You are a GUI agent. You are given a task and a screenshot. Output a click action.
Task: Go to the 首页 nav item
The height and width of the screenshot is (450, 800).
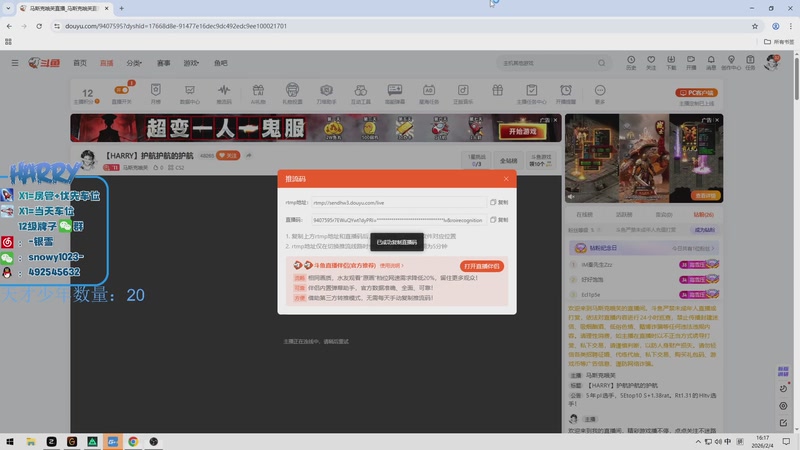coord(80,63)
